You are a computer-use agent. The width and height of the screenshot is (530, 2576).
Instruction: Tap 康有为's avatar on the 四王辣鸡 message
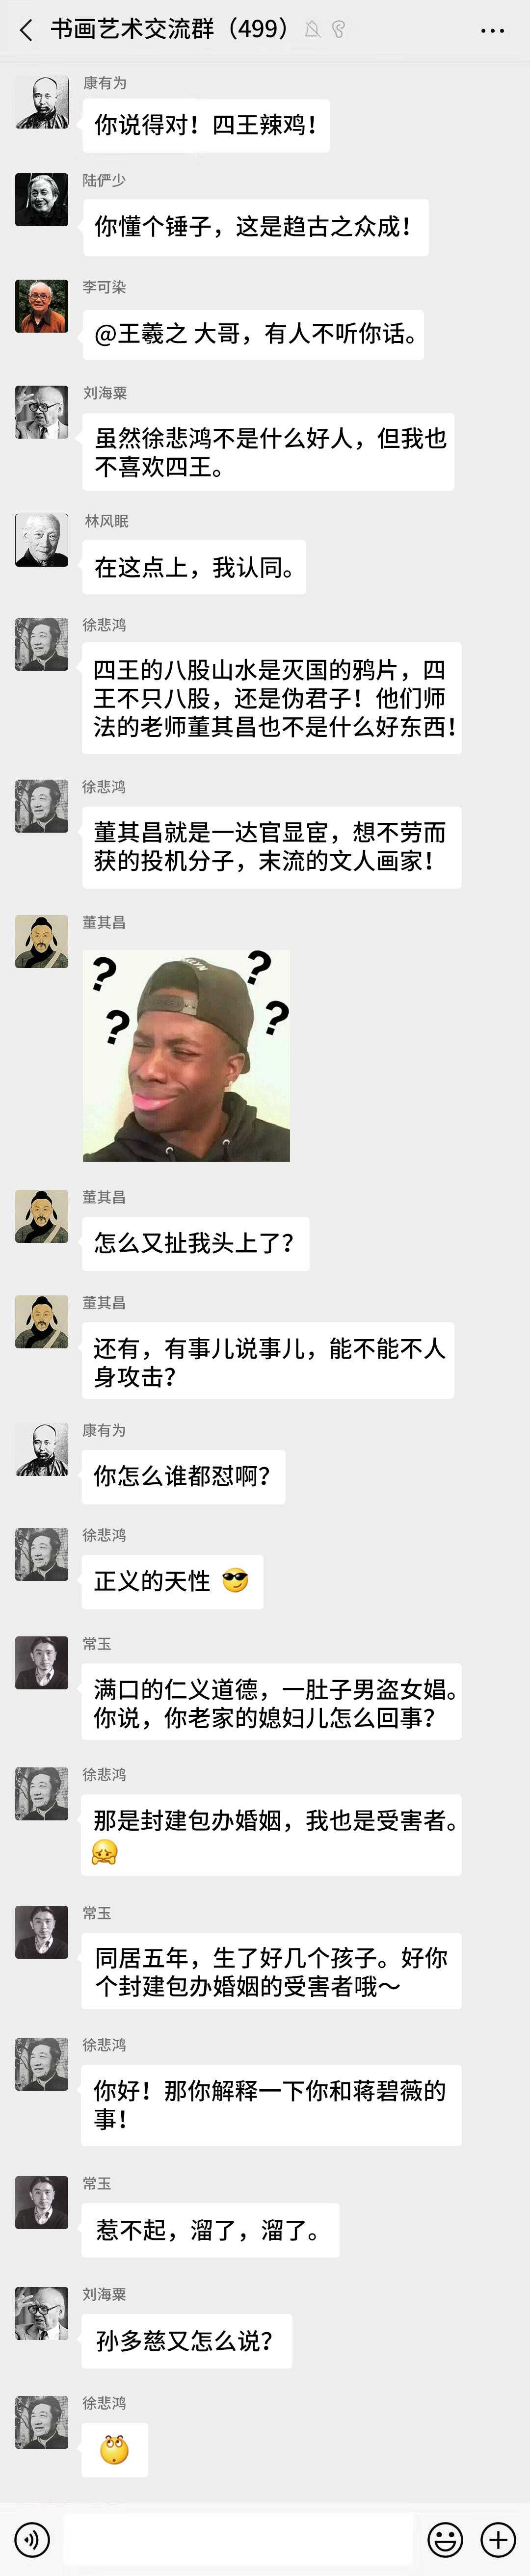point(42,102)
